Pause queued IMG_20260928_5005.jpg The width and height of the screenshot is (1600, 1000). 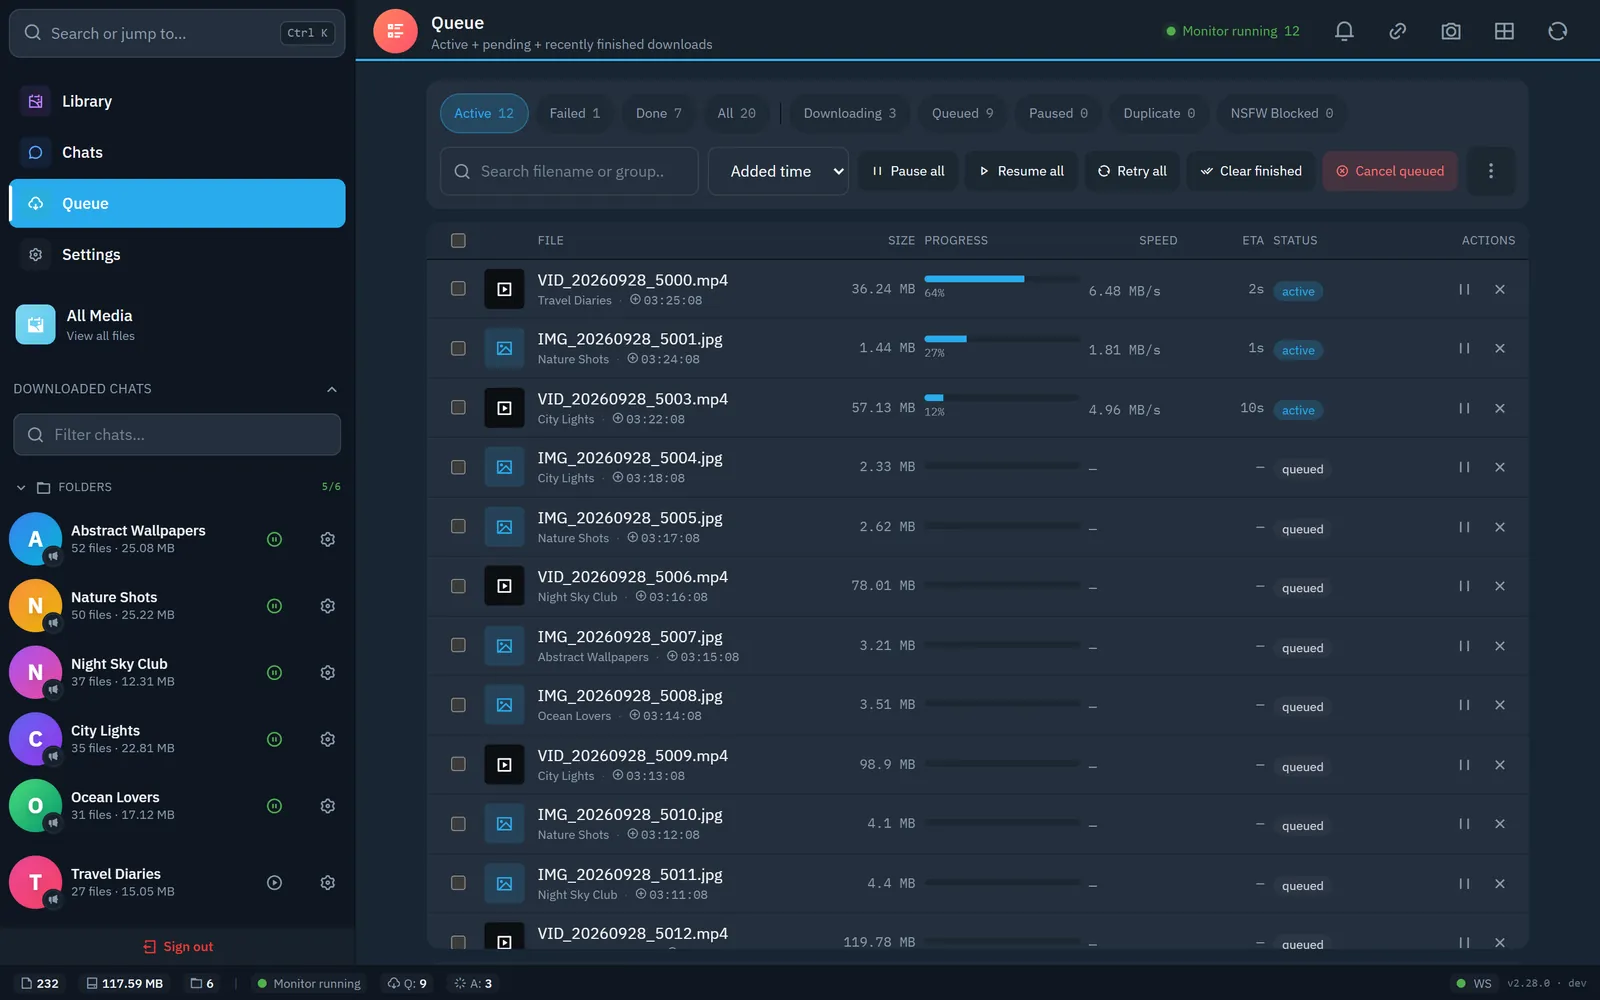(1464, 527)
